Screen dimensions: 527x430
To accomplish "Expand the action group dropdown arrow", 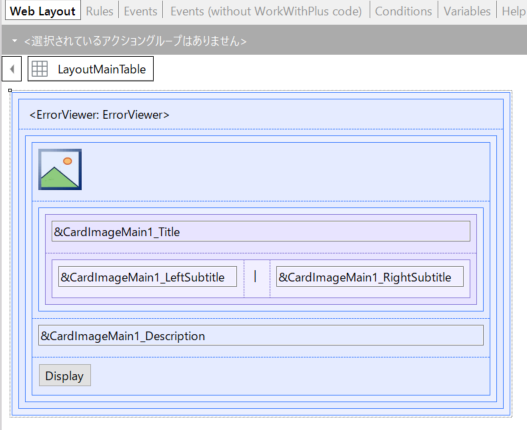I will tap(14, 41).
